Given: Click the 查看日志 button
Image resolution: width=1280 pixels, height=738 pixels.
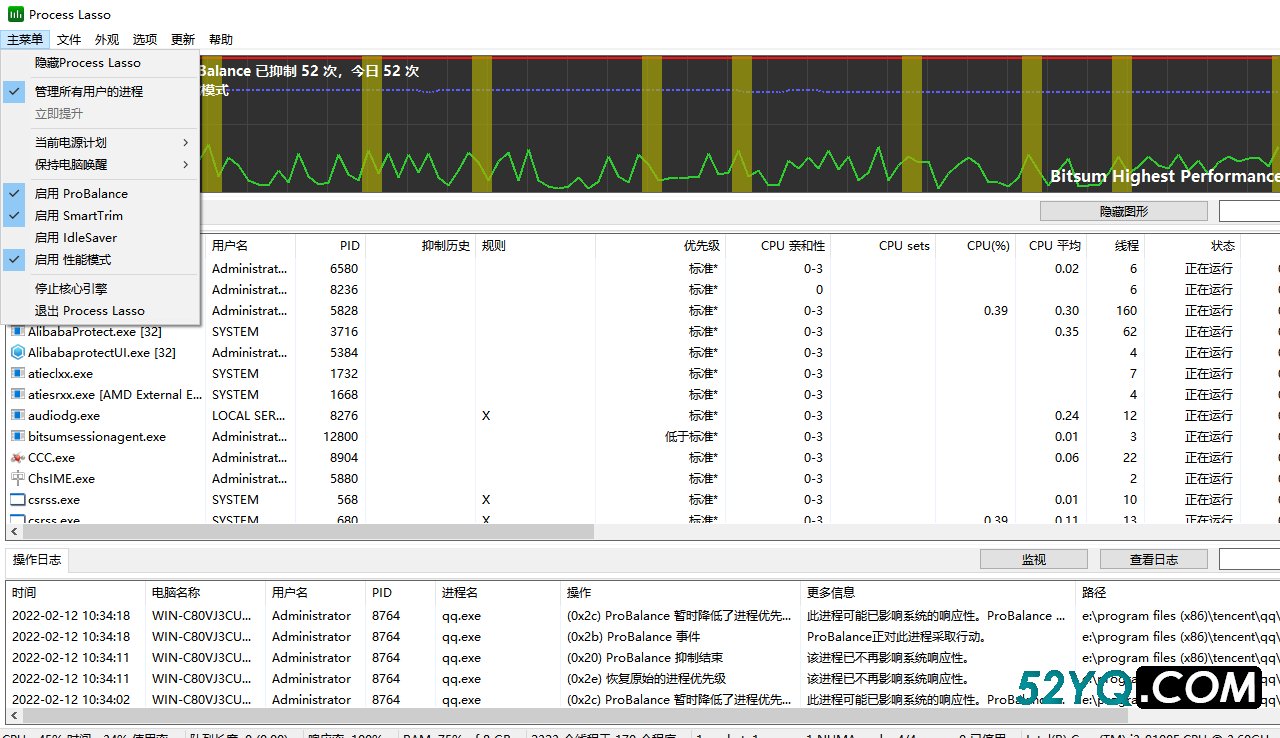Looking at the screenshot, I should point(1154,559).
